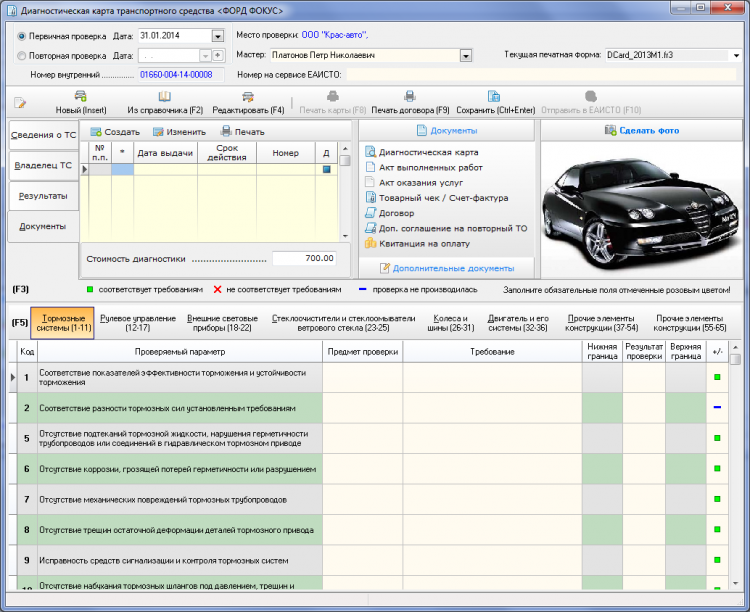Click the blue square in column Д
750x612 pixels.
(326, 169)
